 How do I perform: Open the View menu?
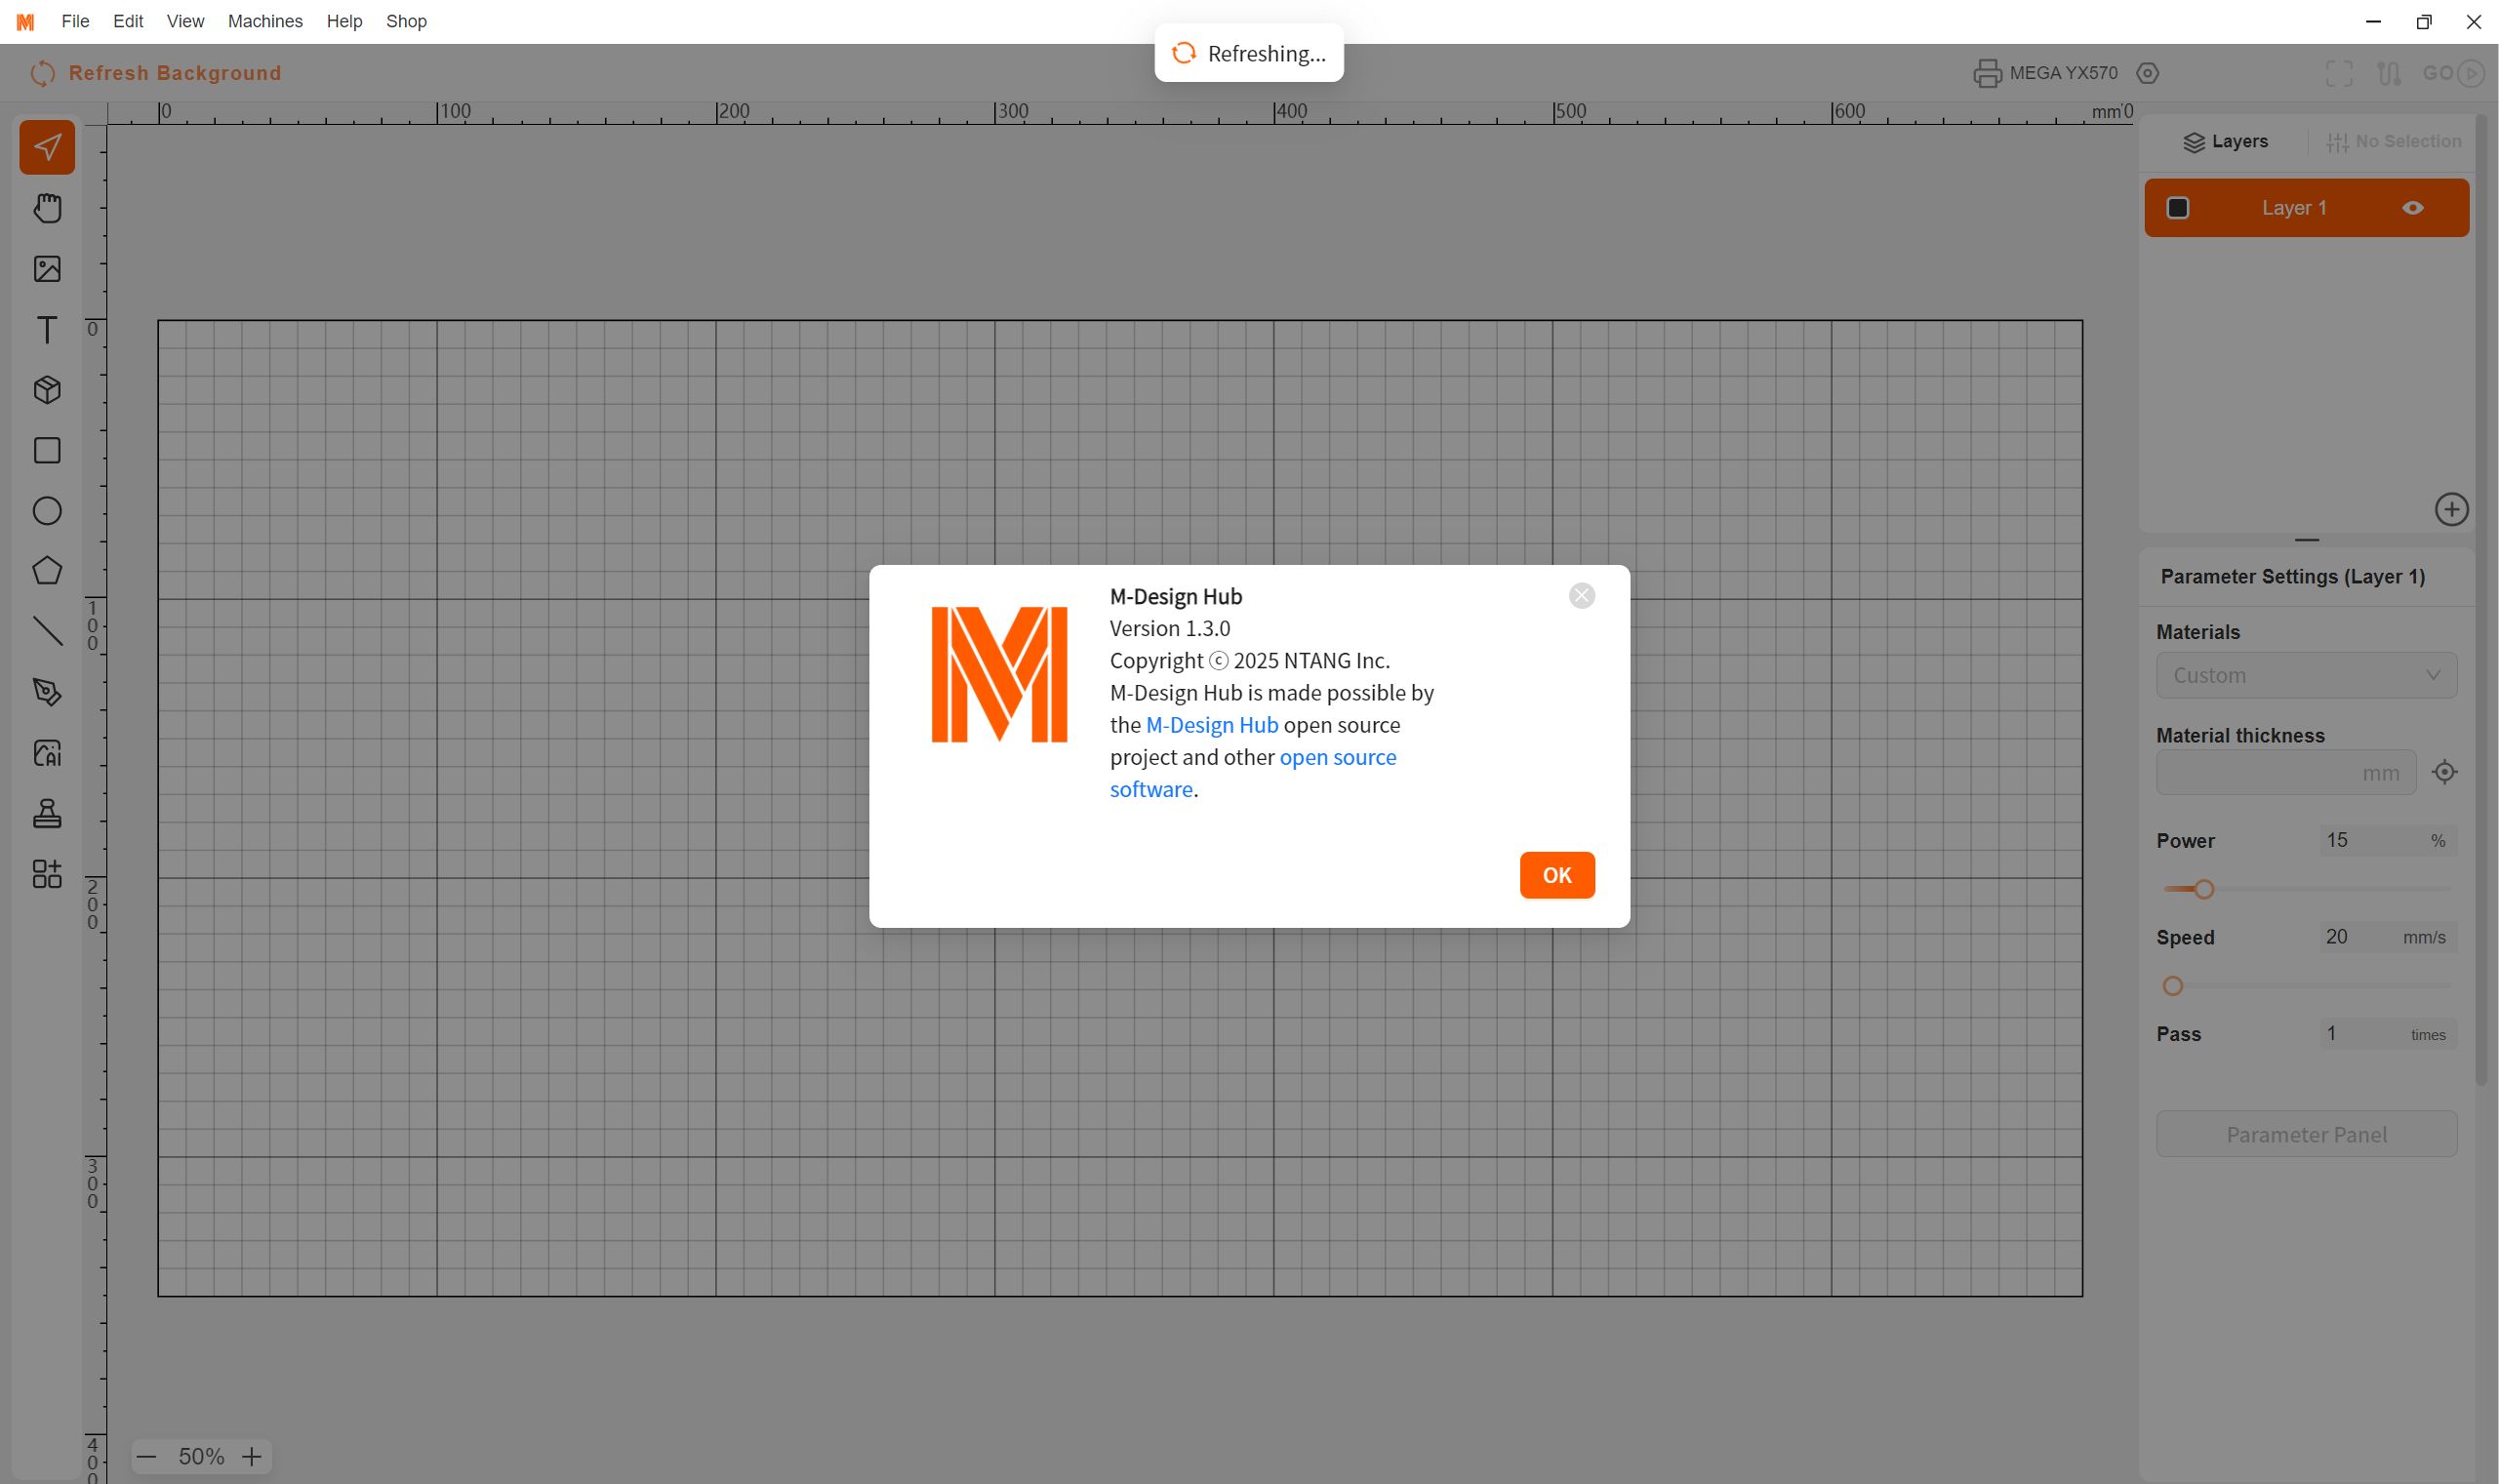185,21
